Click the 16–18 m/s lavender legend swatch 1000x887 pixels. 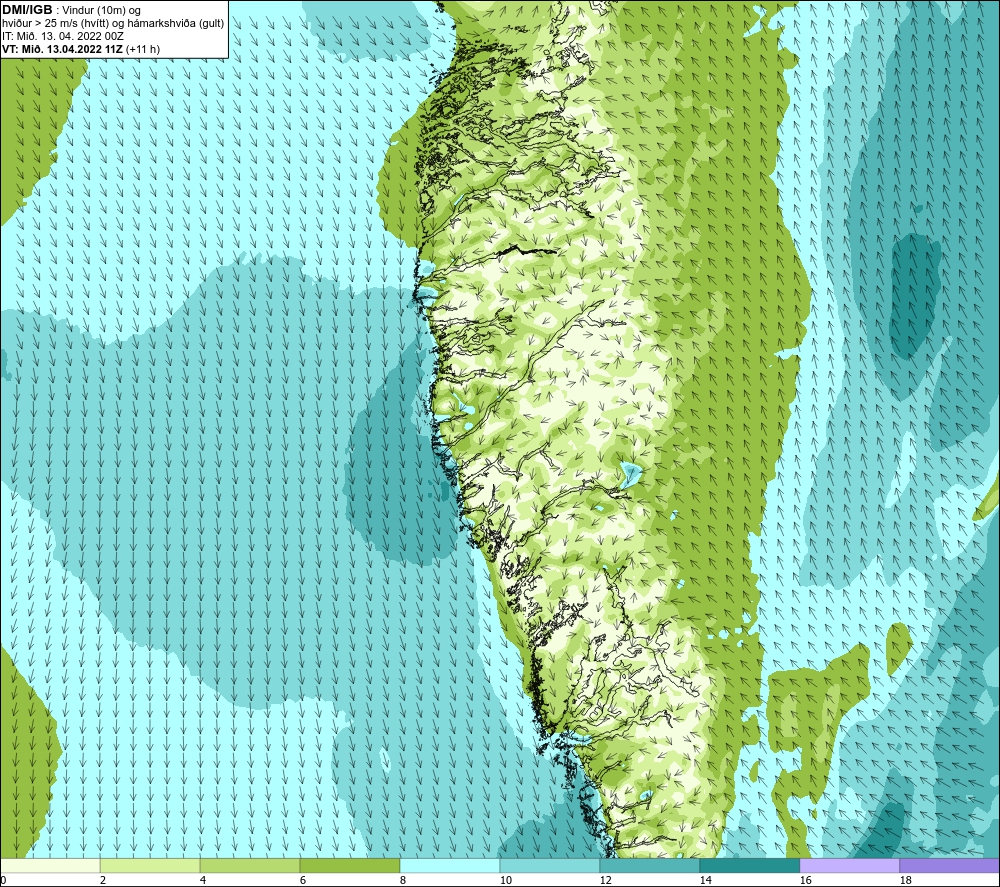point(849,865)
